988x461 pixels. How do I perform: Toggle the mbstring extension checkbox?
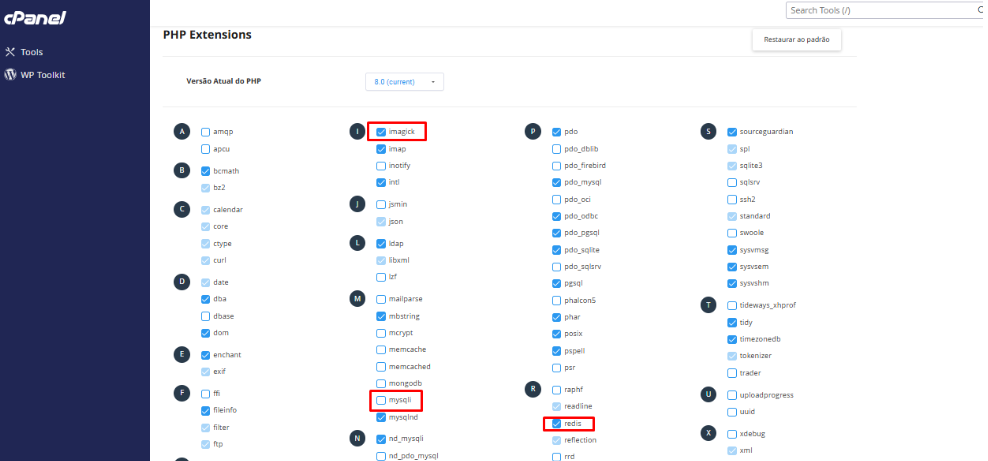pyautogui.click(x=381, y=316)
